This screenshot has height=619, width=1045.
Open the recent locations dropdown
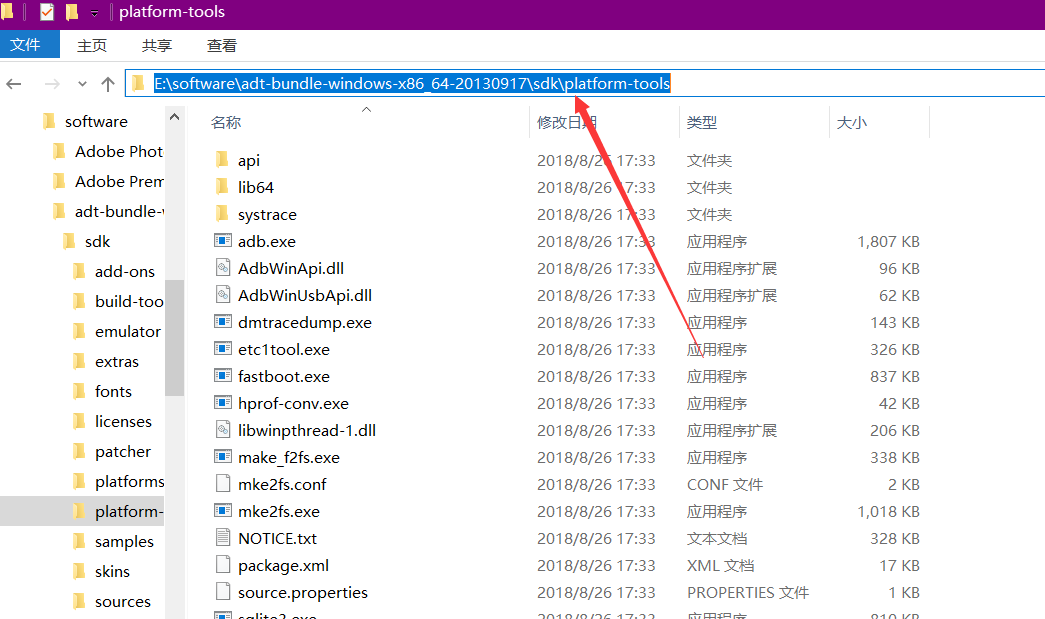point(82,84)
